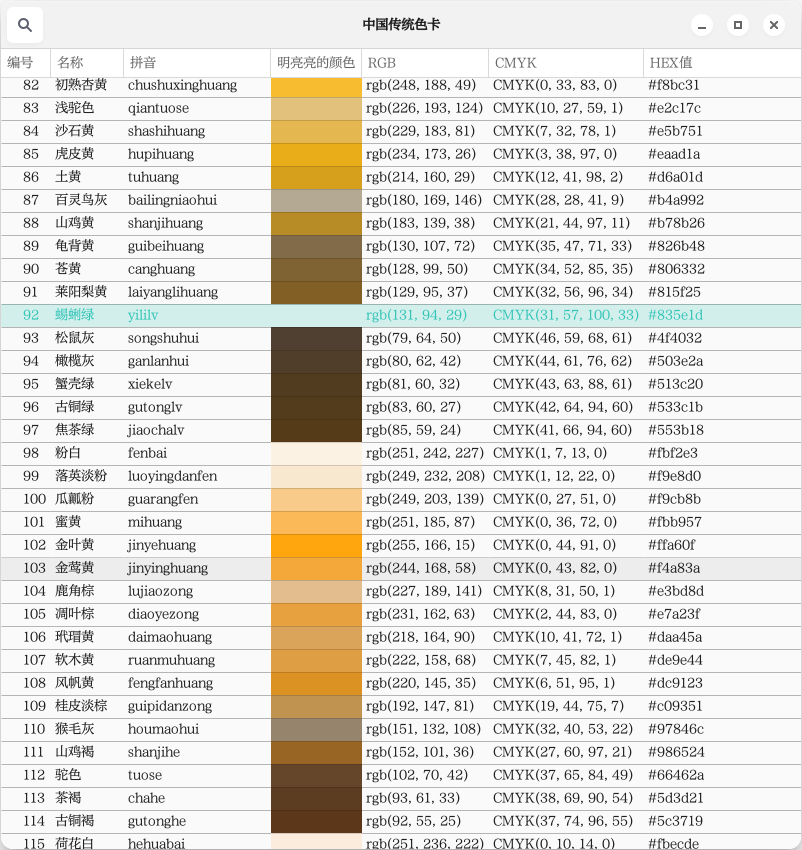Click row number 98
802x850 pixels.
point(31,453)
